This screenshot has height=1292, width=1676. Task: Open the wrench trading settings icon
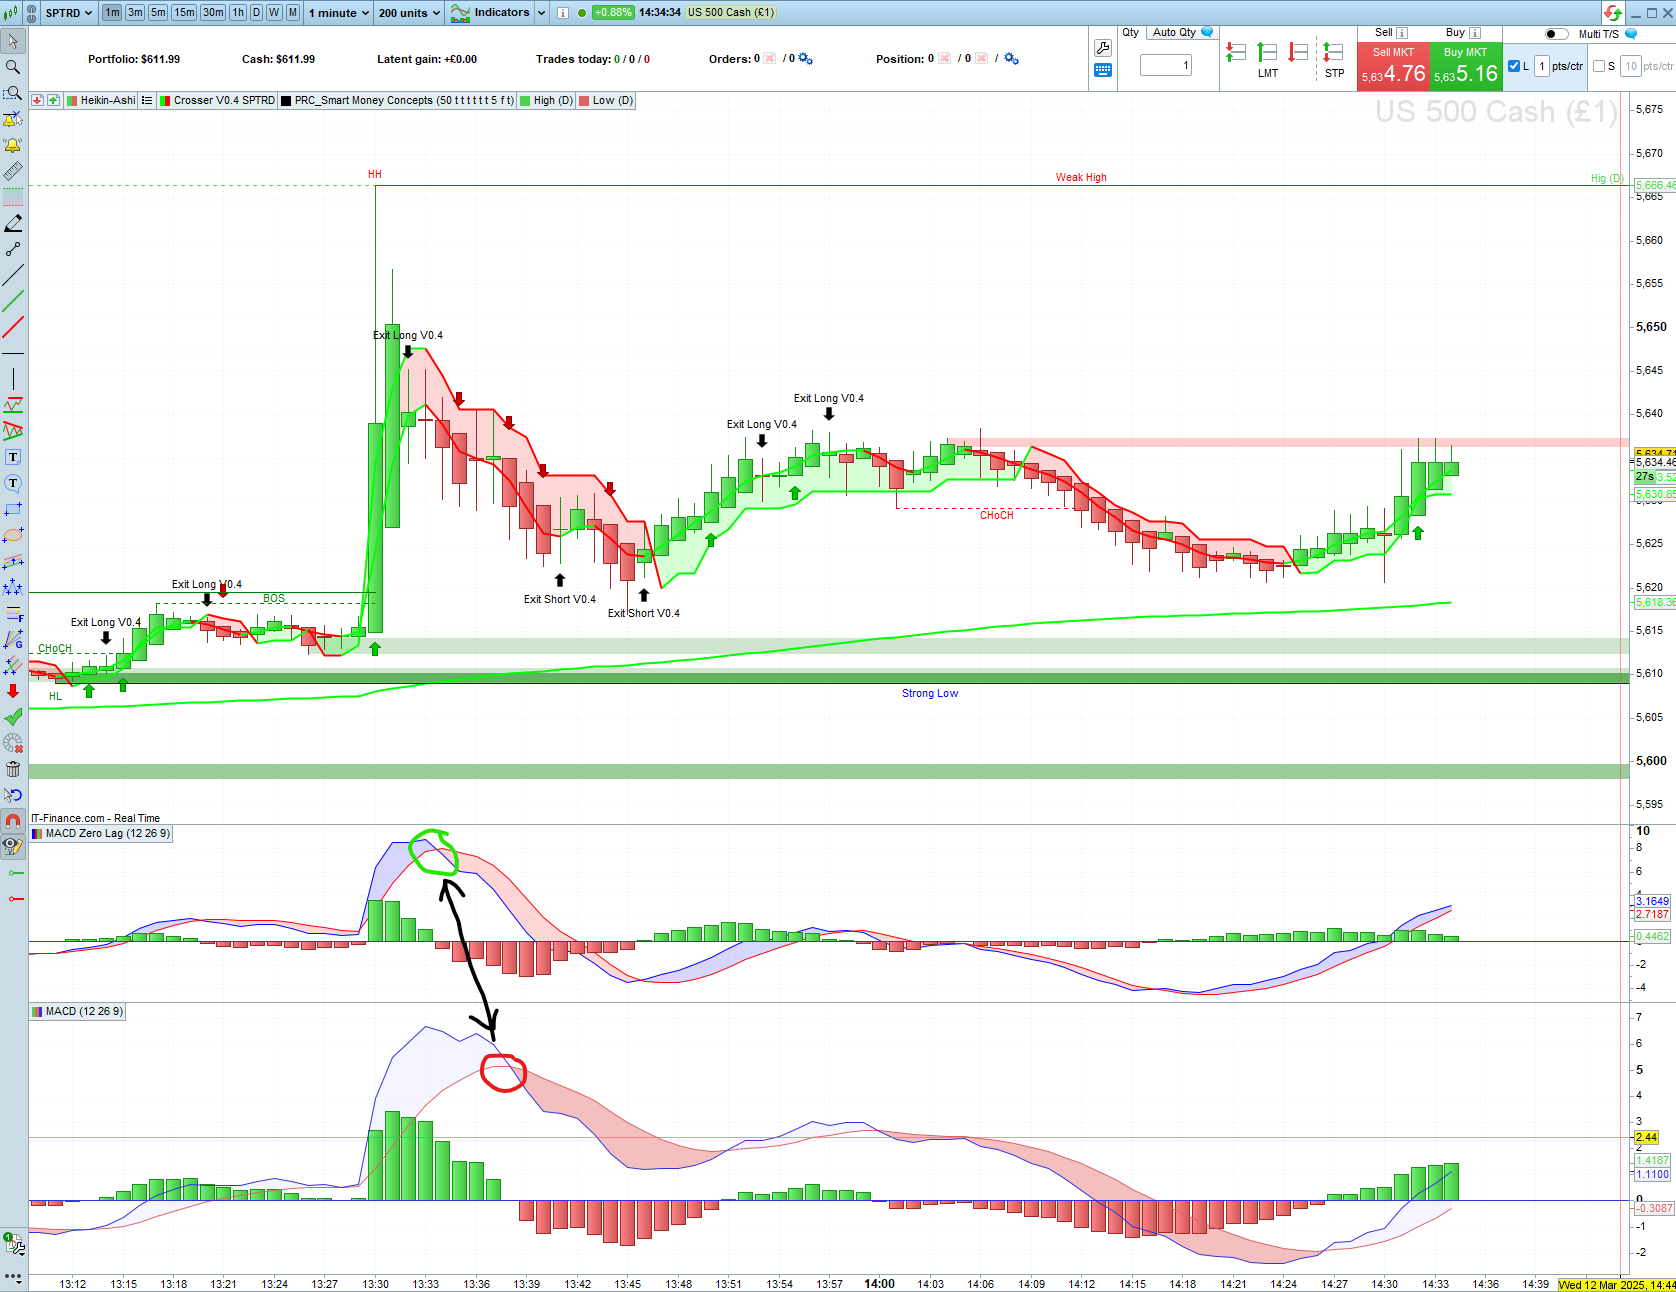pyautogui.click(x=1103, y=48)
